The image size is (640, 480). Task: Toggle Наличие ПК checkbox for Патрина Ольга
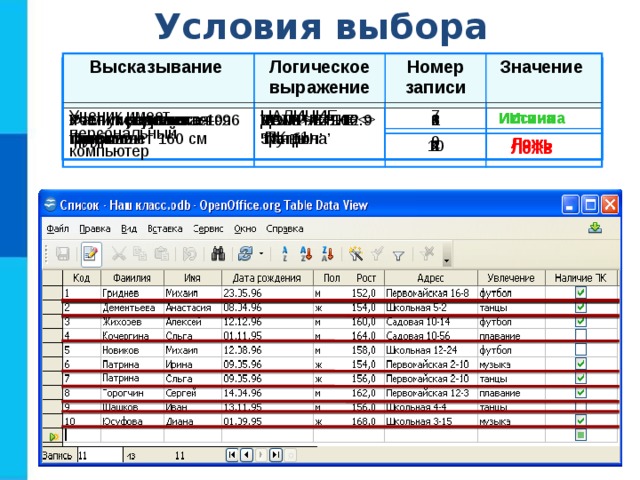(x=580, y=378)
